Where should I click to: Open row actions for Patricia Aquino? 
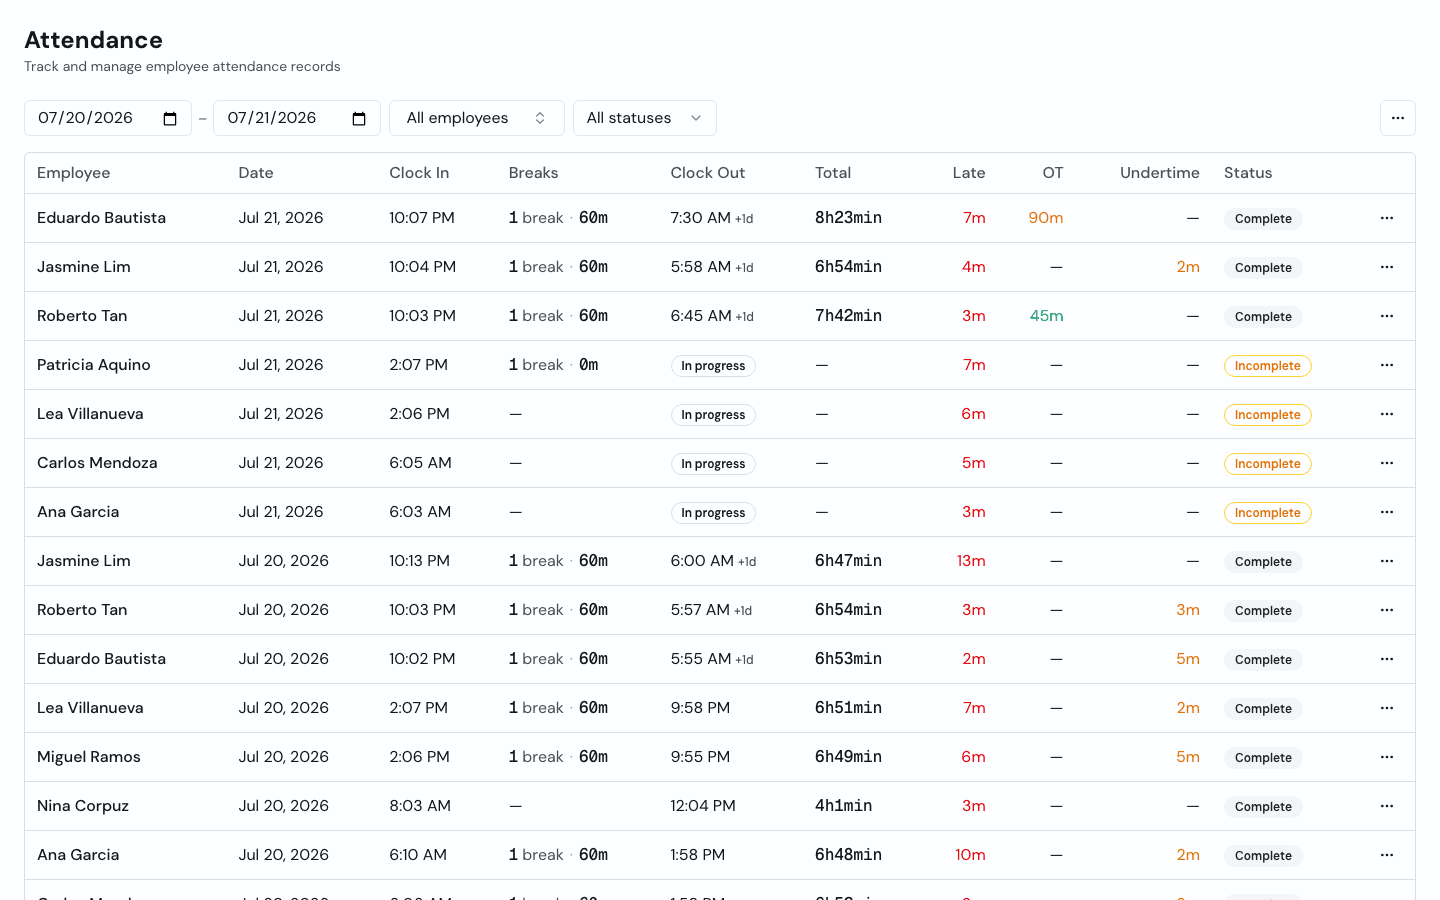1386,365
